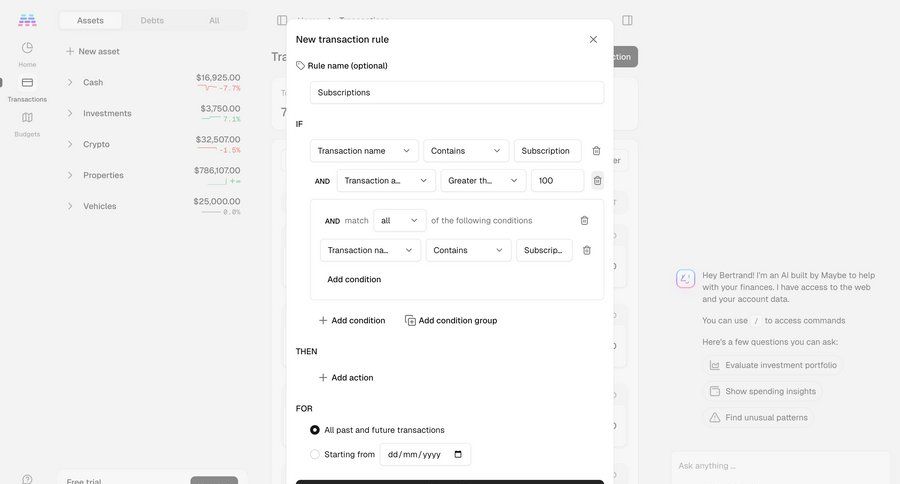Expand the Cash account group
The width and height of the screenshot is (900, 484).
coord(70,82)
